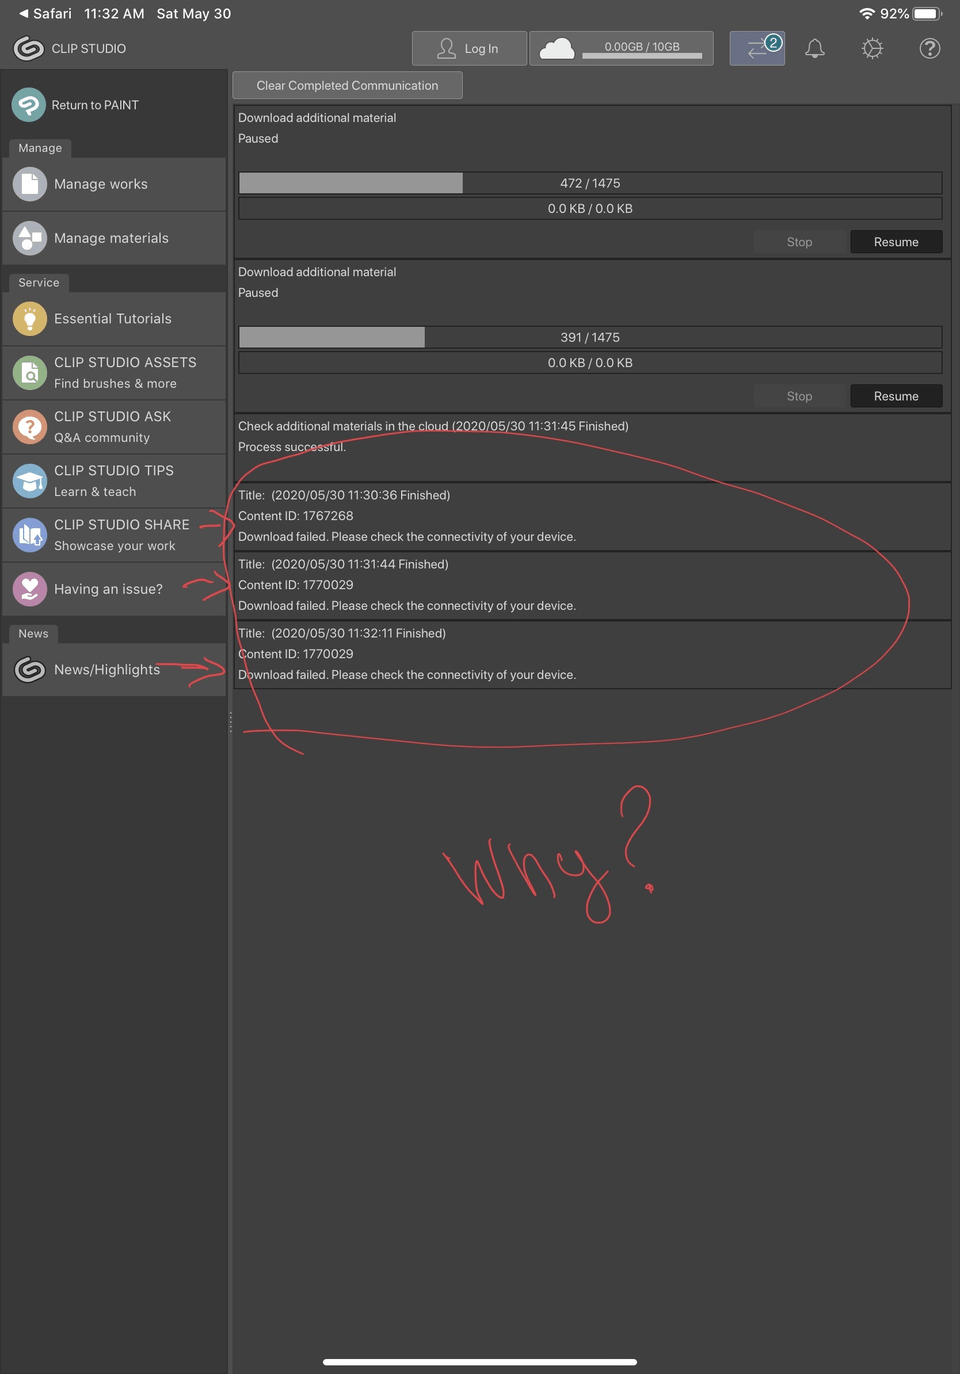Tap the cloud storage icon

[557, 48]
